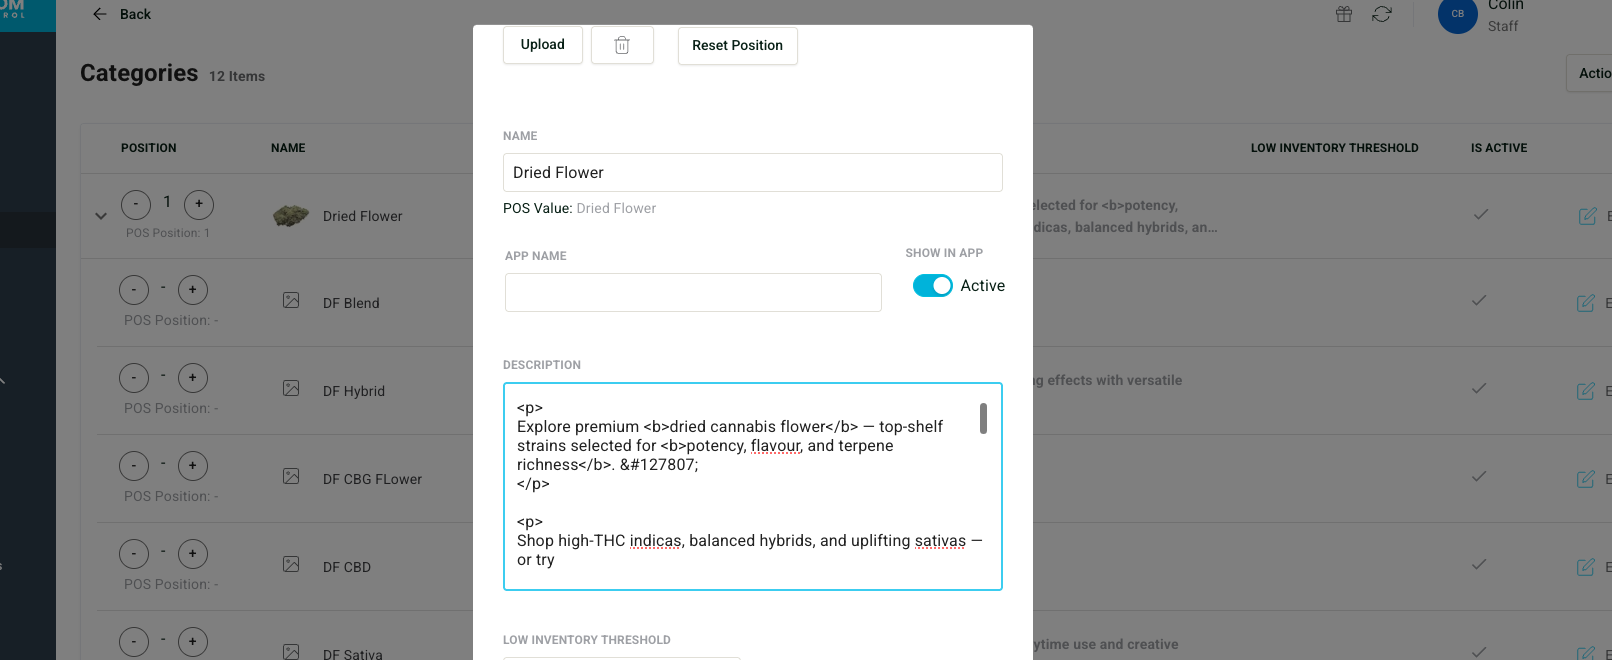Viewport: 1612px width, 660px height.
Task: Click image placeholder icon for DF Hybrid
Action: (291, 388)
